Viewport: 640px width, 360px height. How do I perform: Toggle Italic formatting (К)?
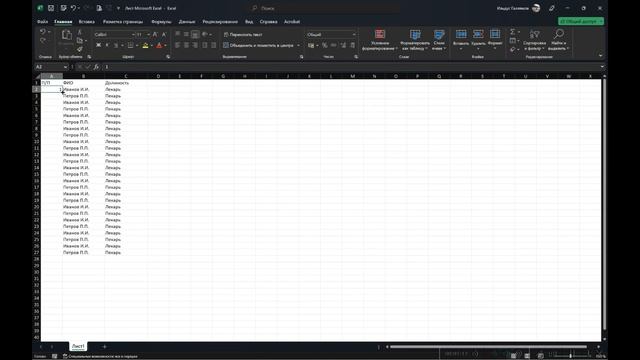click(x=107, y=45)
